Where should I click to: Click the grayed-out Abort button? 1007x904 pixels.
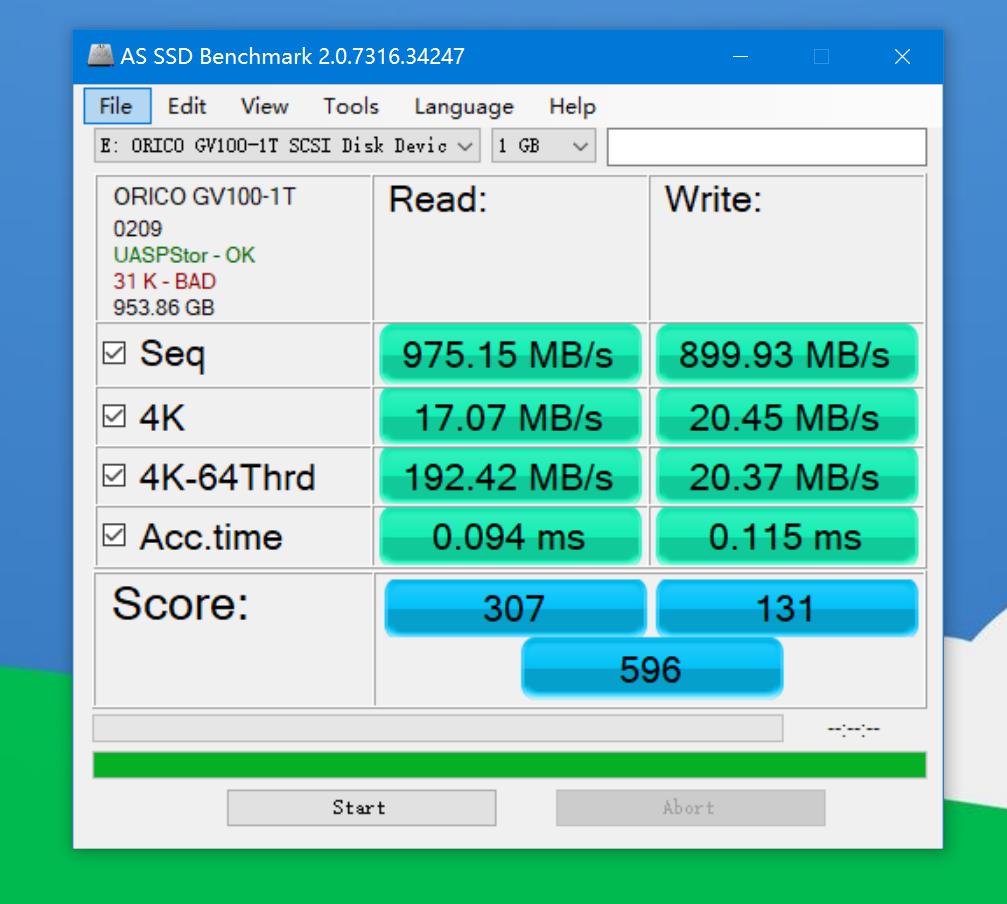click(x=690, y=808)
